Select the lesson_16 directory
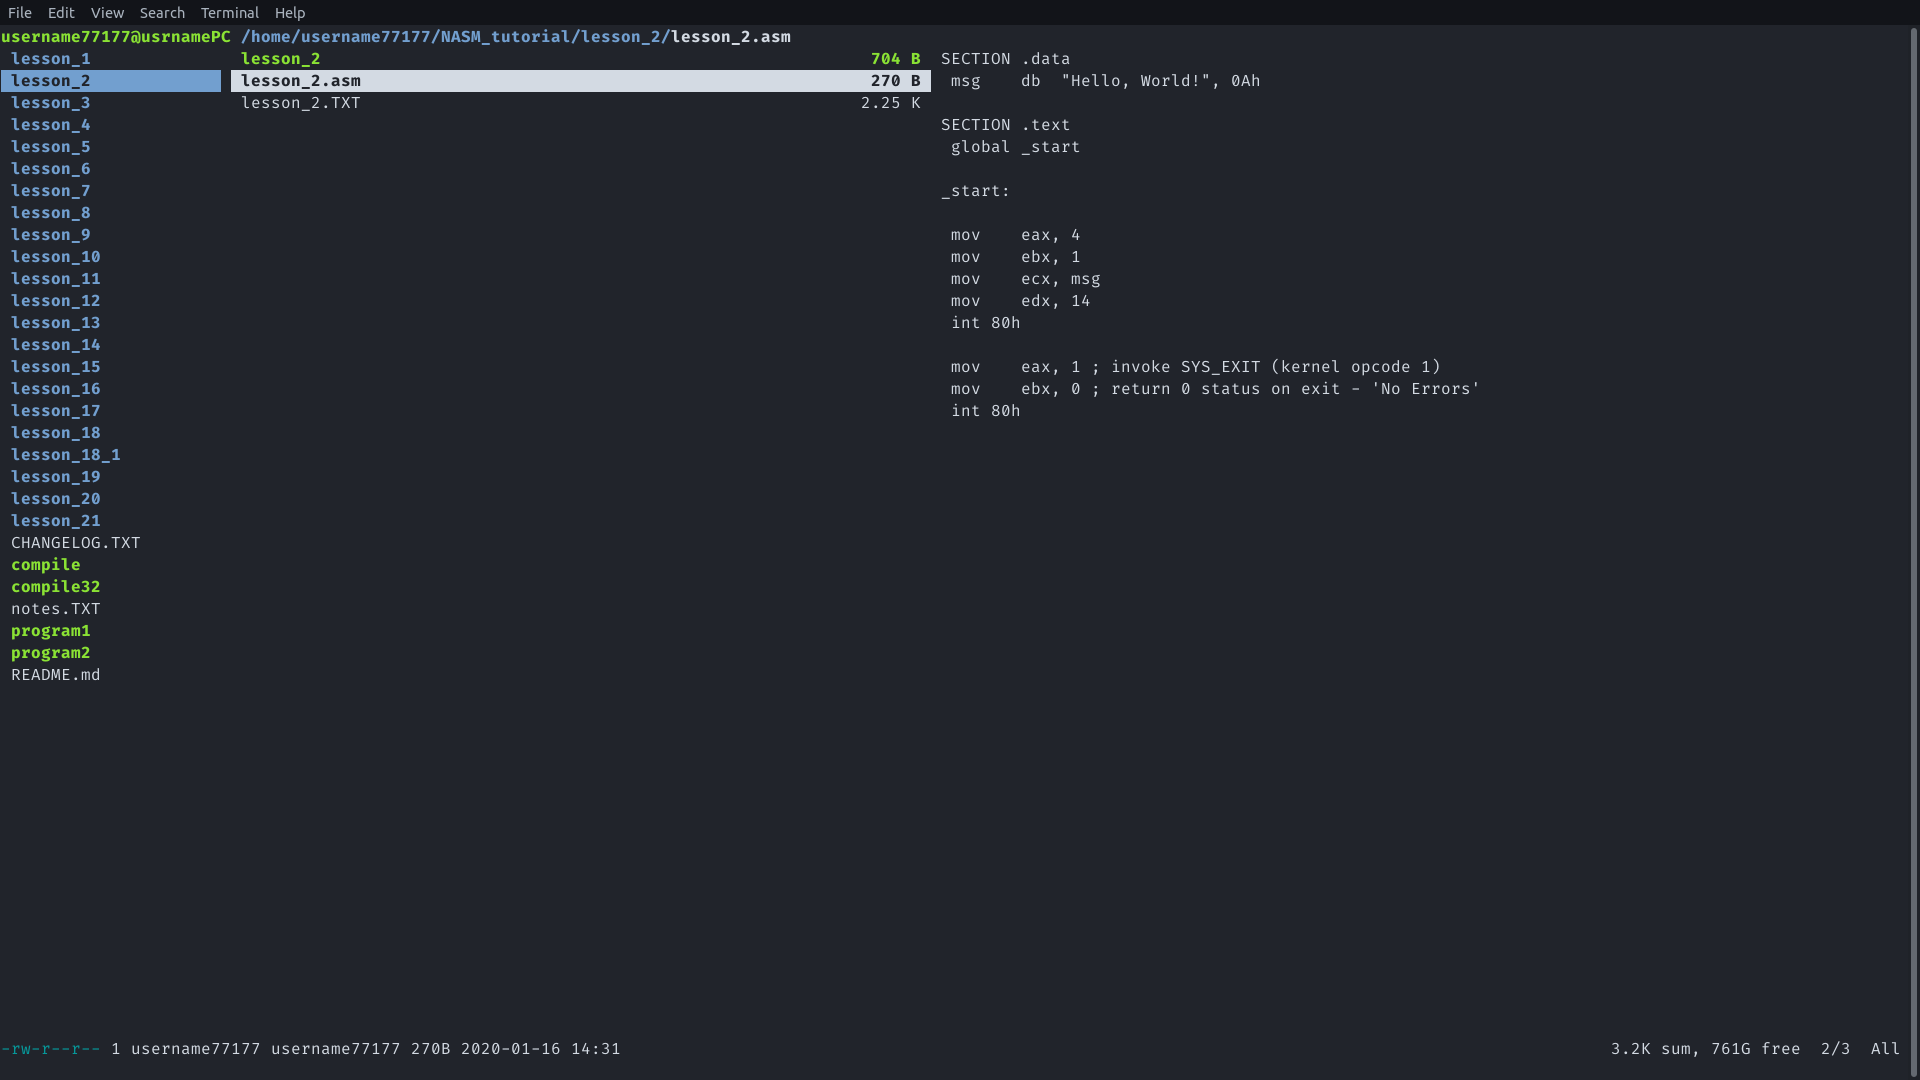 coord(56,389)
